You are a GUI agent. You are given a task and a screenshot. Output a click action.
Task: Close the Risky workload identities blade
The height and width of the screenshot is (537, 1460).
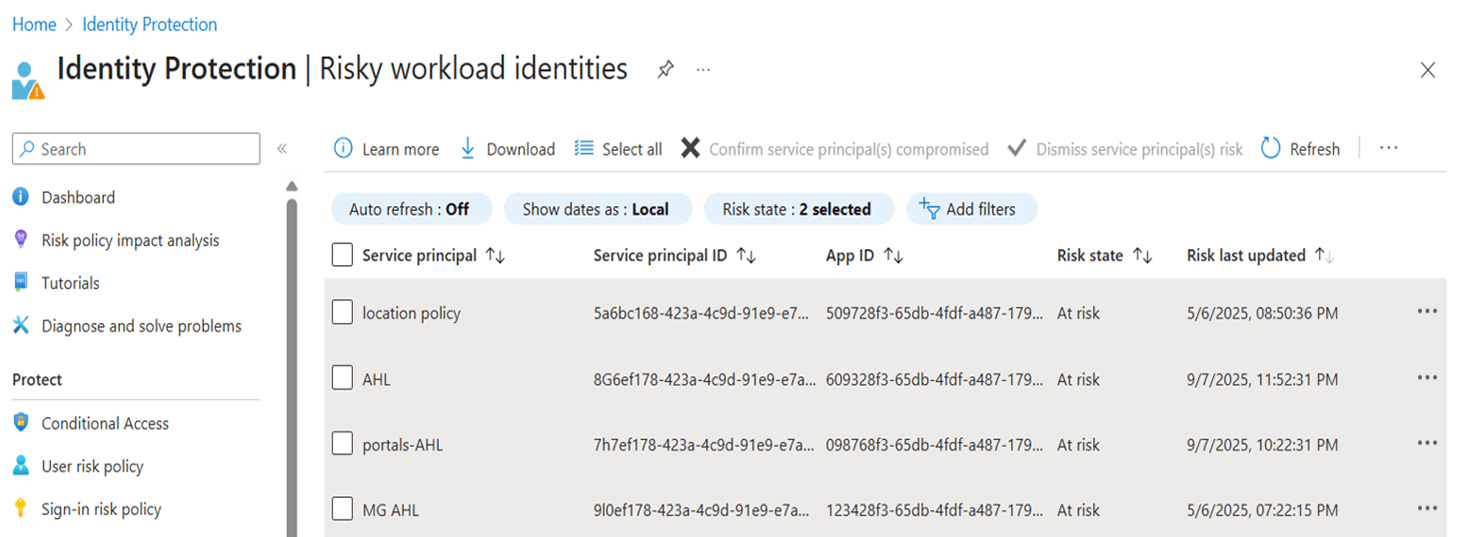point(1428,70)
